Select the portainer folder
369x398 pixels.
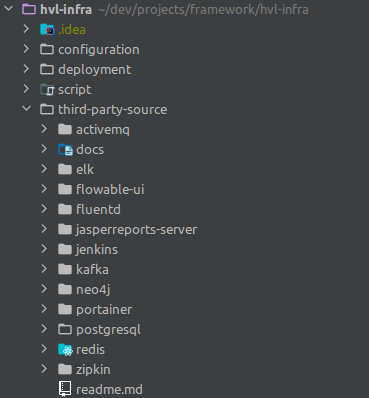[104, 310]
